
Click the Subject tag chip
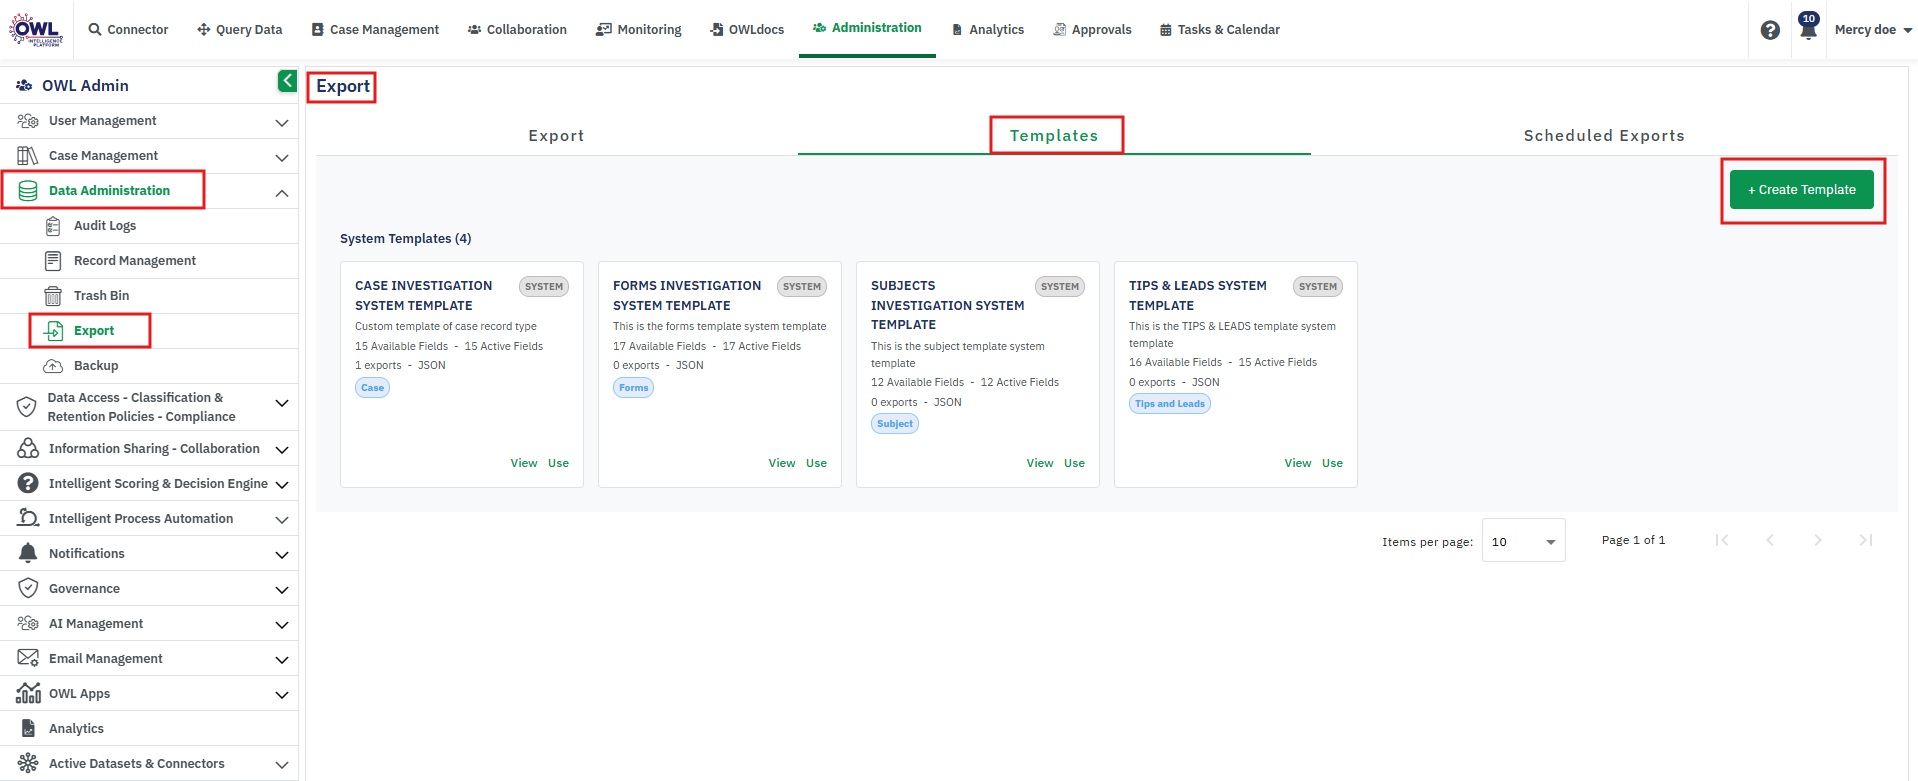[895, 424]
